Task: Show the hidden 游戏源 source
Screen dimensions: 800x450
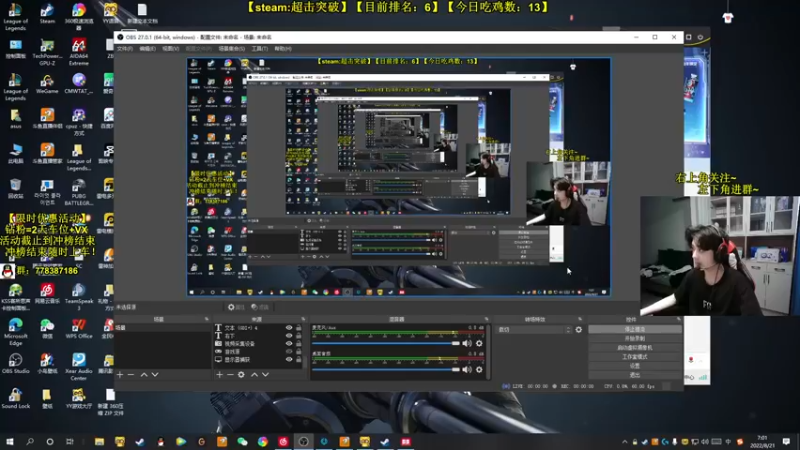Action: click(x=289, y=352)
